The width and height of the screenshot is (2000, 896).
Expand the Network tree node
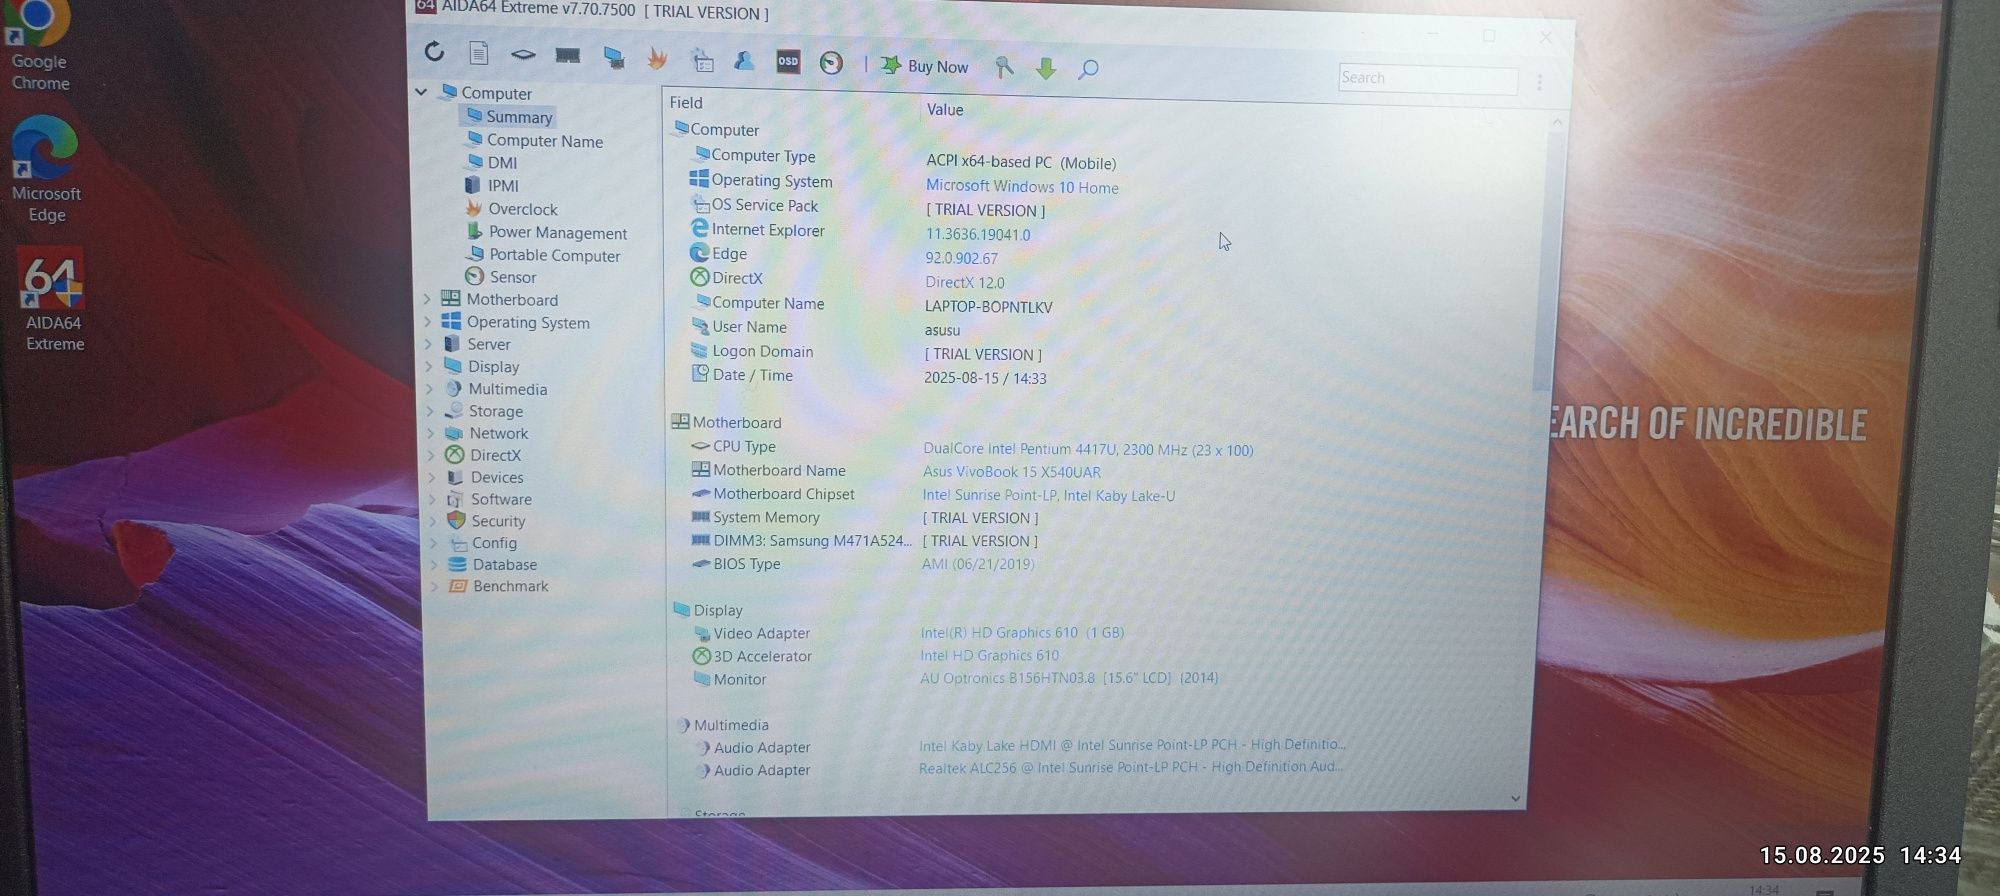pos(431,433)
